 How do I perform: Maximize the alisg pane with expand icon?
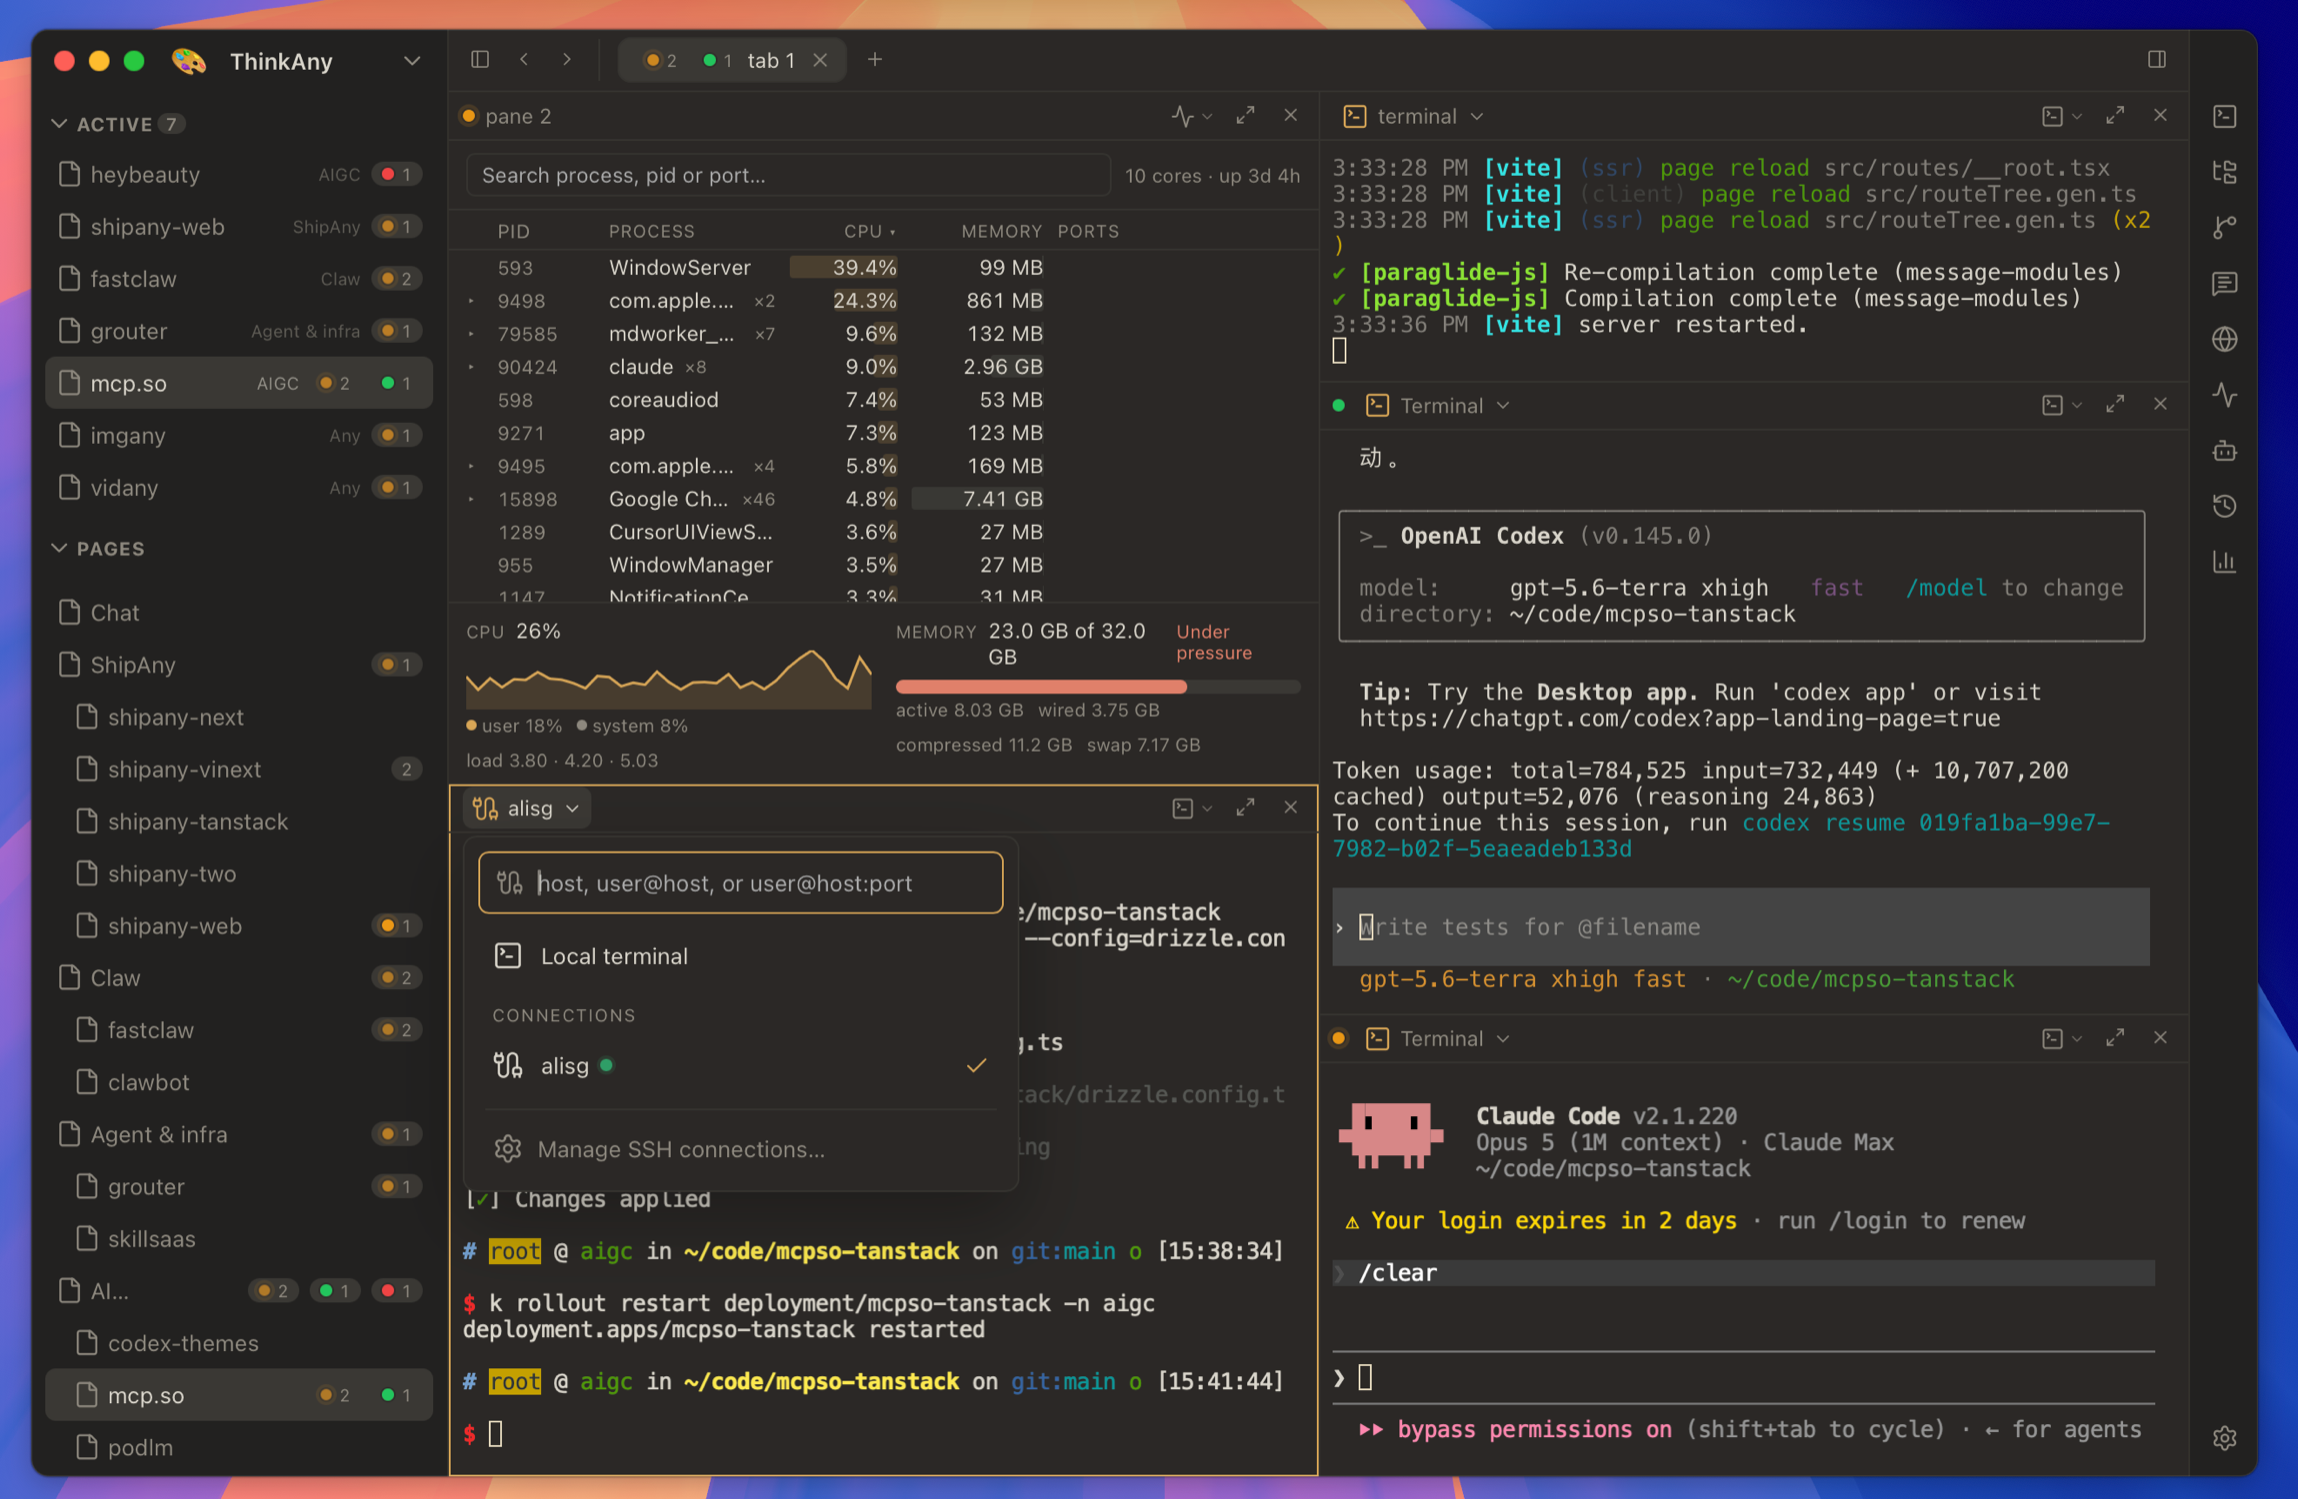(x=1245, y=808)
